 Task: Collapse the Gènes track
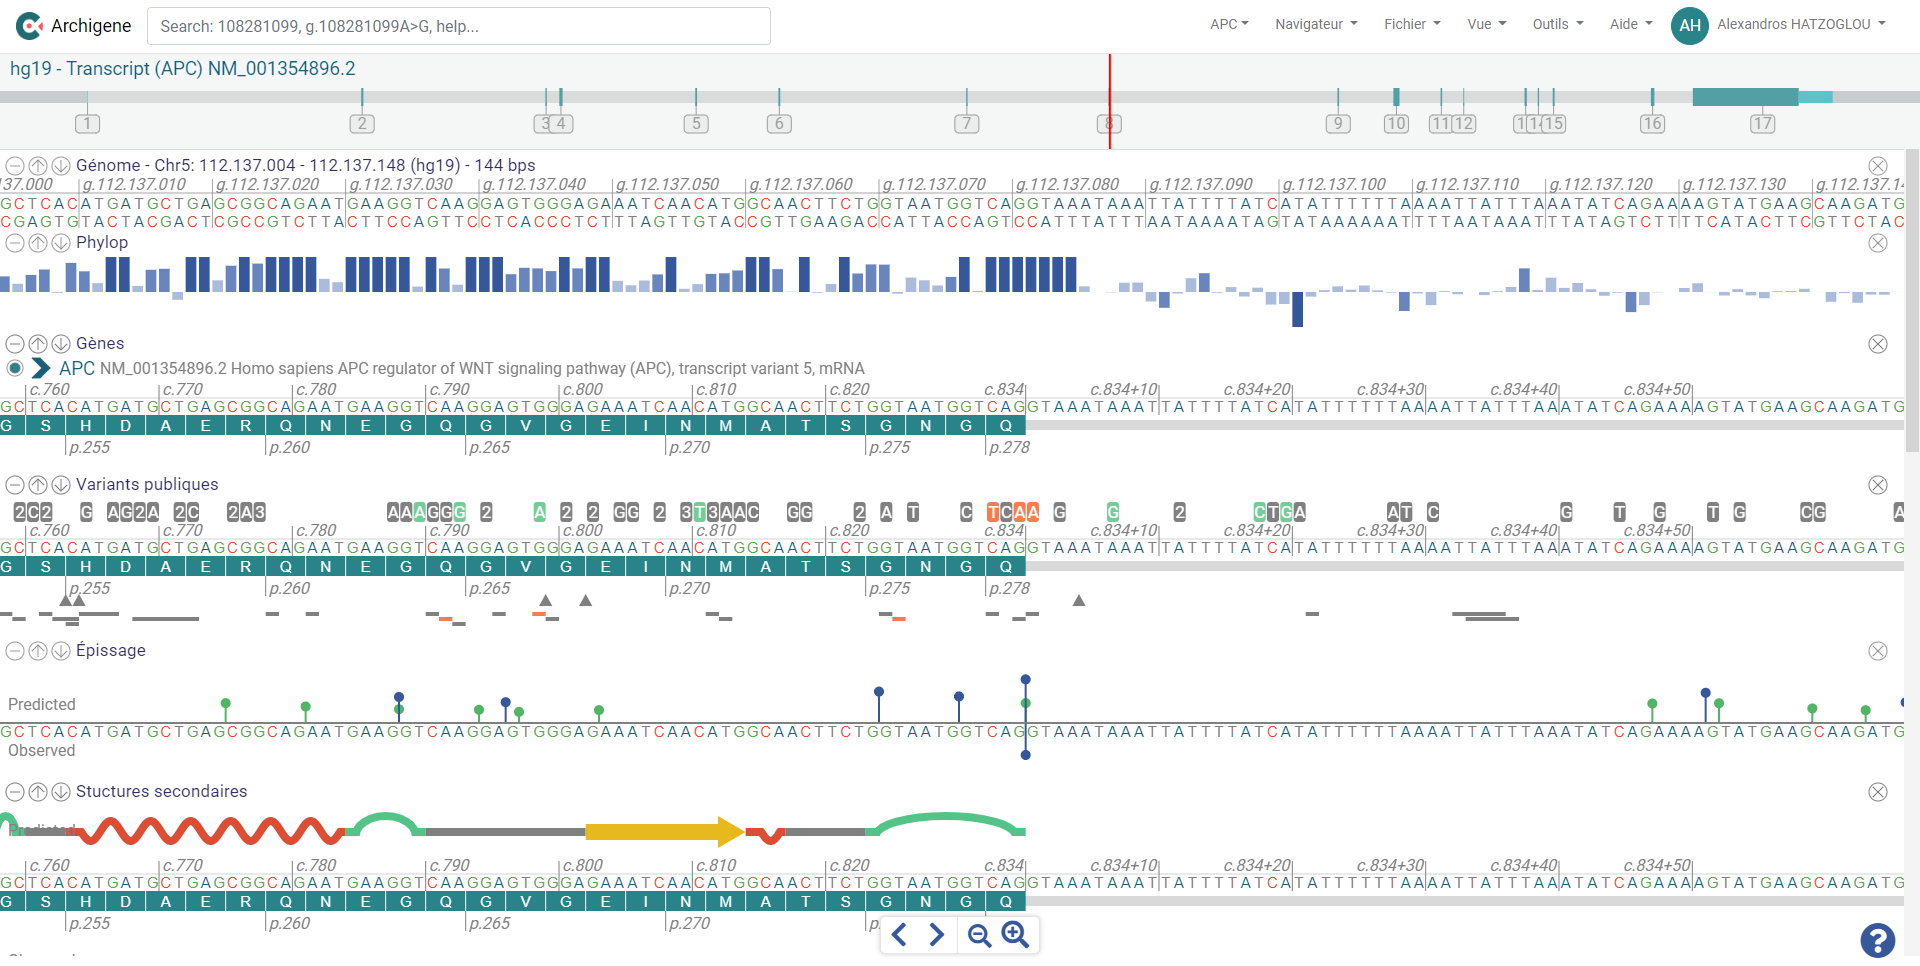click(x=15, y=344)
